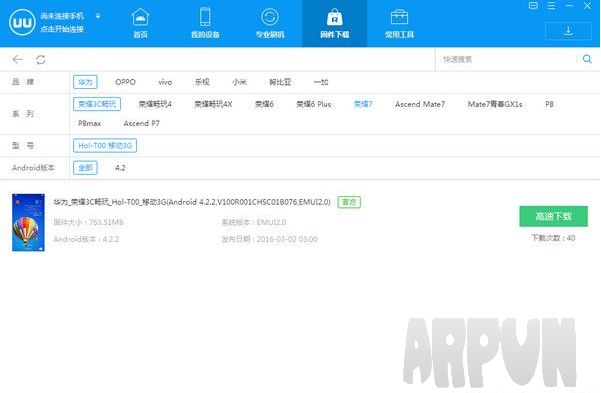Select the vivo brand filter
Image resolution: width=601 pixels, height=393 pixels.
click(x=165, y=82)
